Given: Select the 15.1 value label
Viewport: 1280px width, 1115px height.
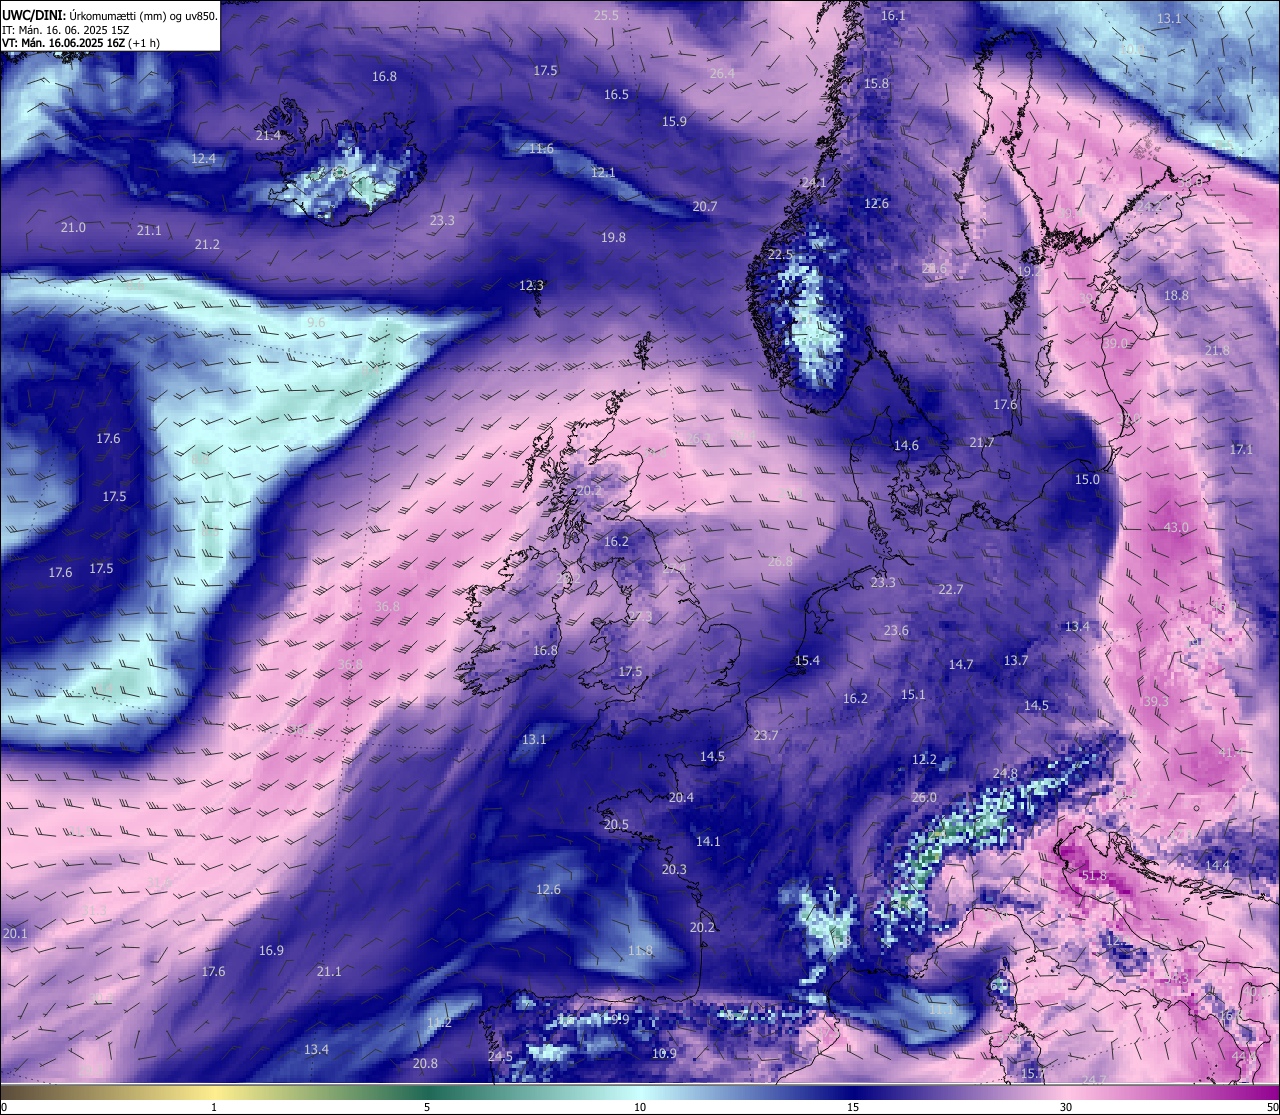Looking at the screenshot, I should click(x=913, y=694).
